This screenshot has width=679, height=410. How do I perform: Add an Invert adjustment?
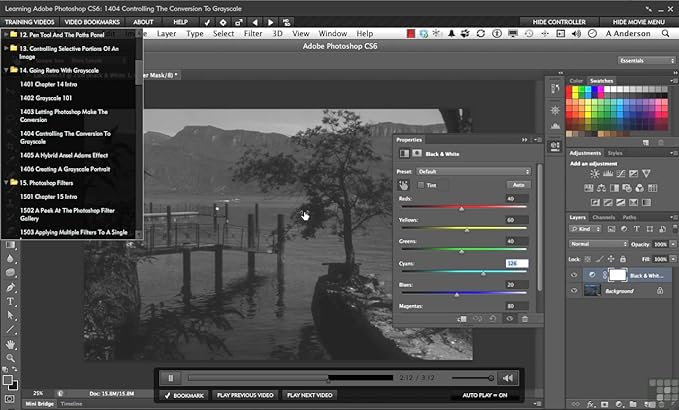(595, 202)
